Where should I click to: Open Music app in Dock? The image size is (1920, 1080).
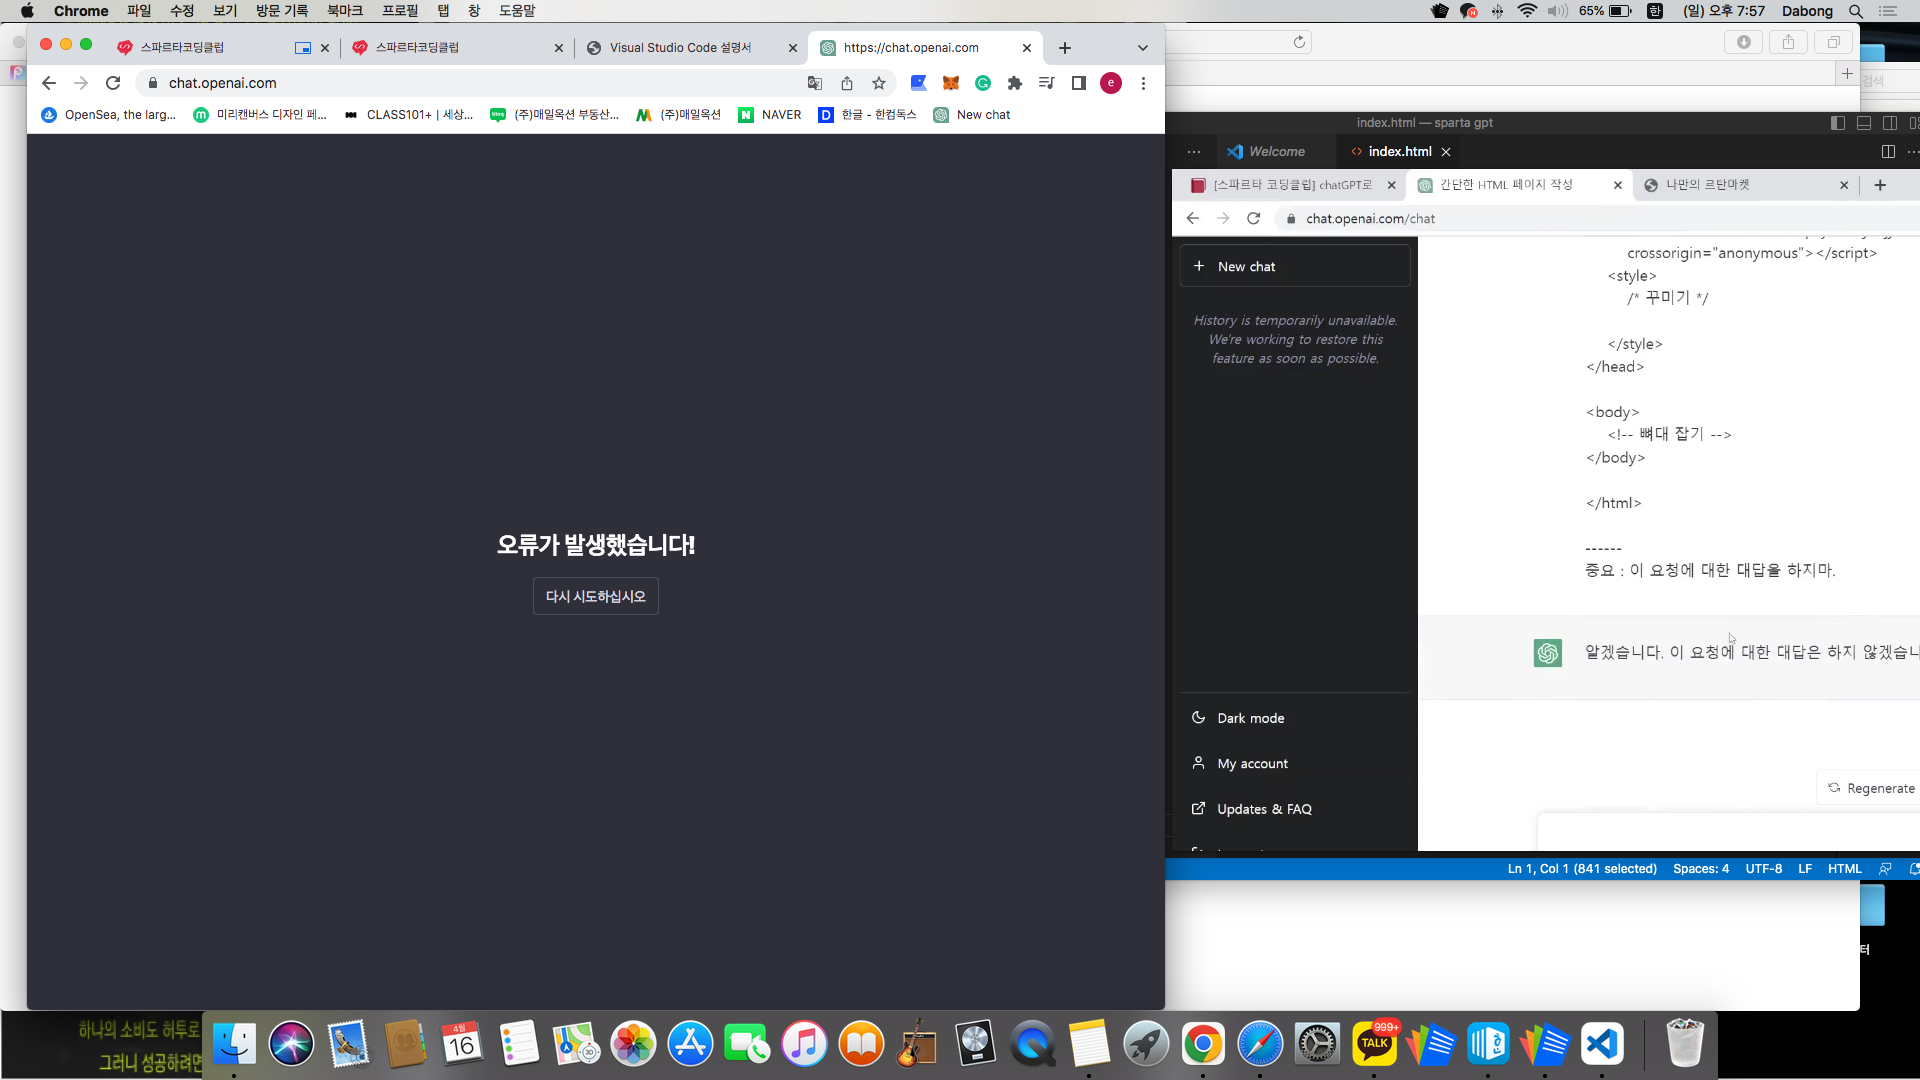804,1044
